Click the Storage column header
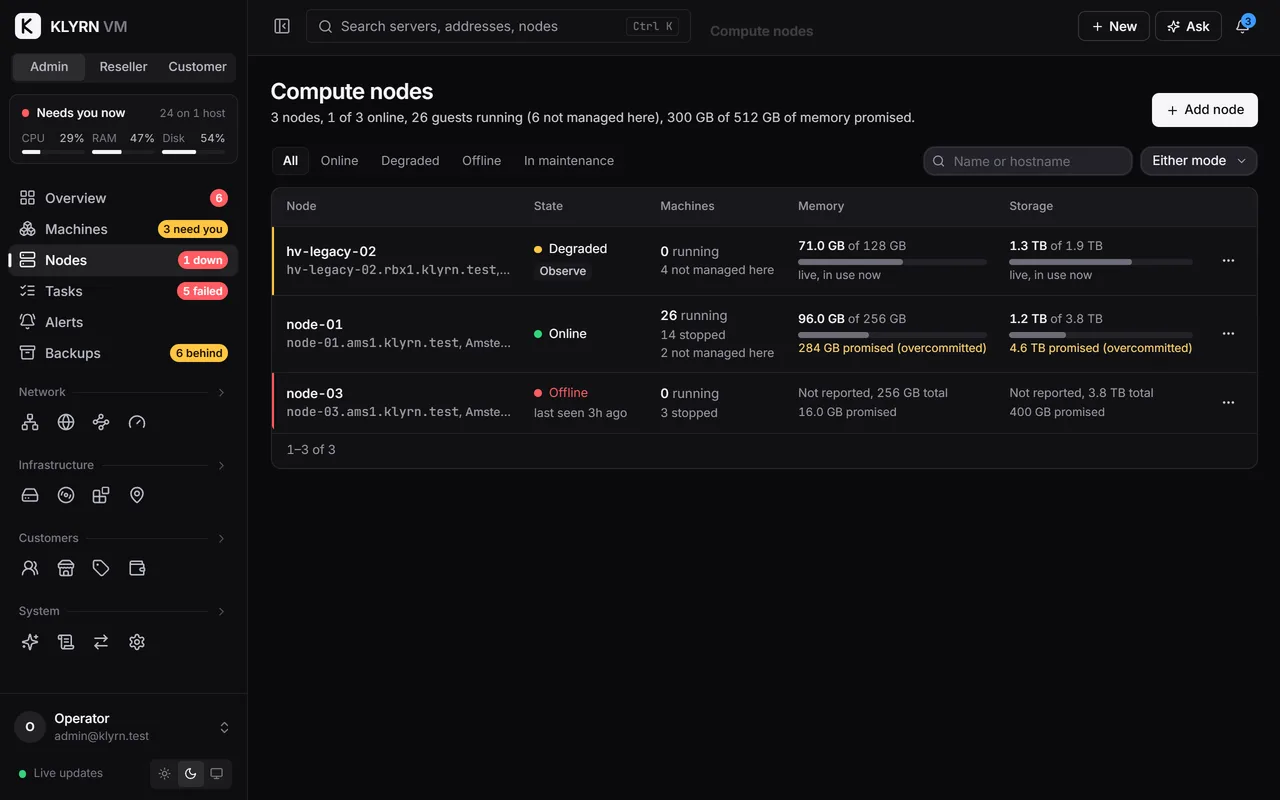1280x800 pixels. click(1031, 206)
